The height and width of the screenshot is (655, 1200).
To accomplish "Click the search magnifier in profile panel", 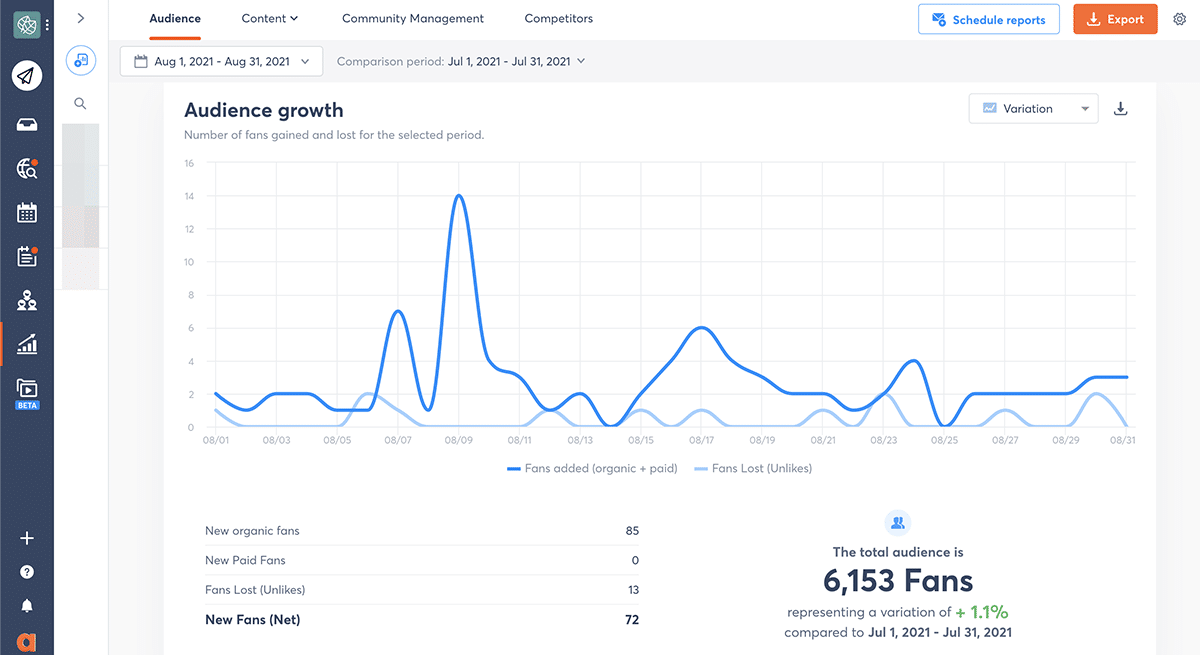I will point(80,103).
